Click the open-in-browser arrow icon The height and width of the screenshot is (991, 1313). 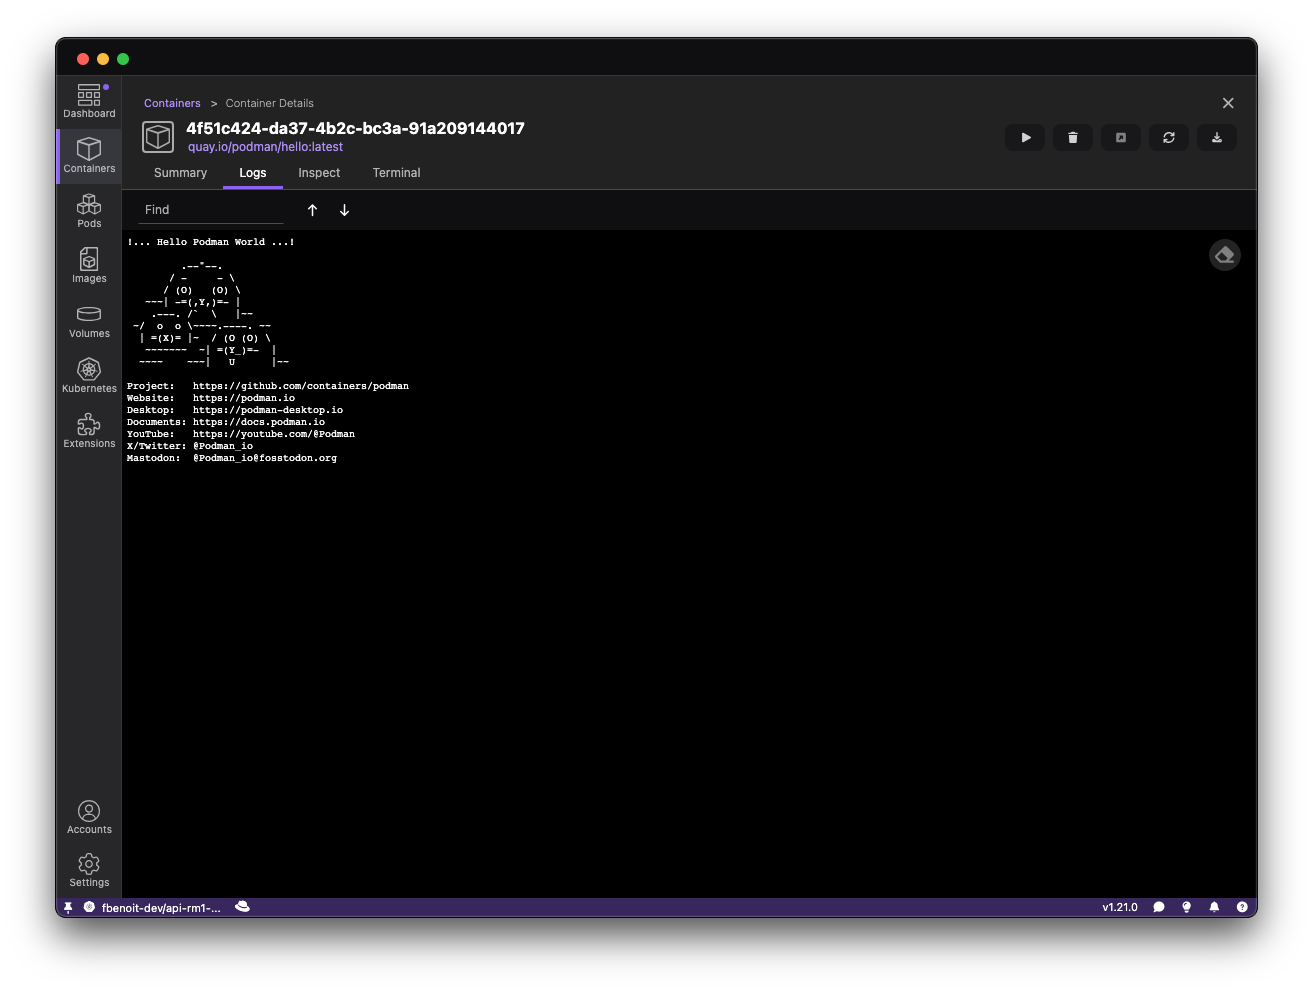coord(1121,138)
